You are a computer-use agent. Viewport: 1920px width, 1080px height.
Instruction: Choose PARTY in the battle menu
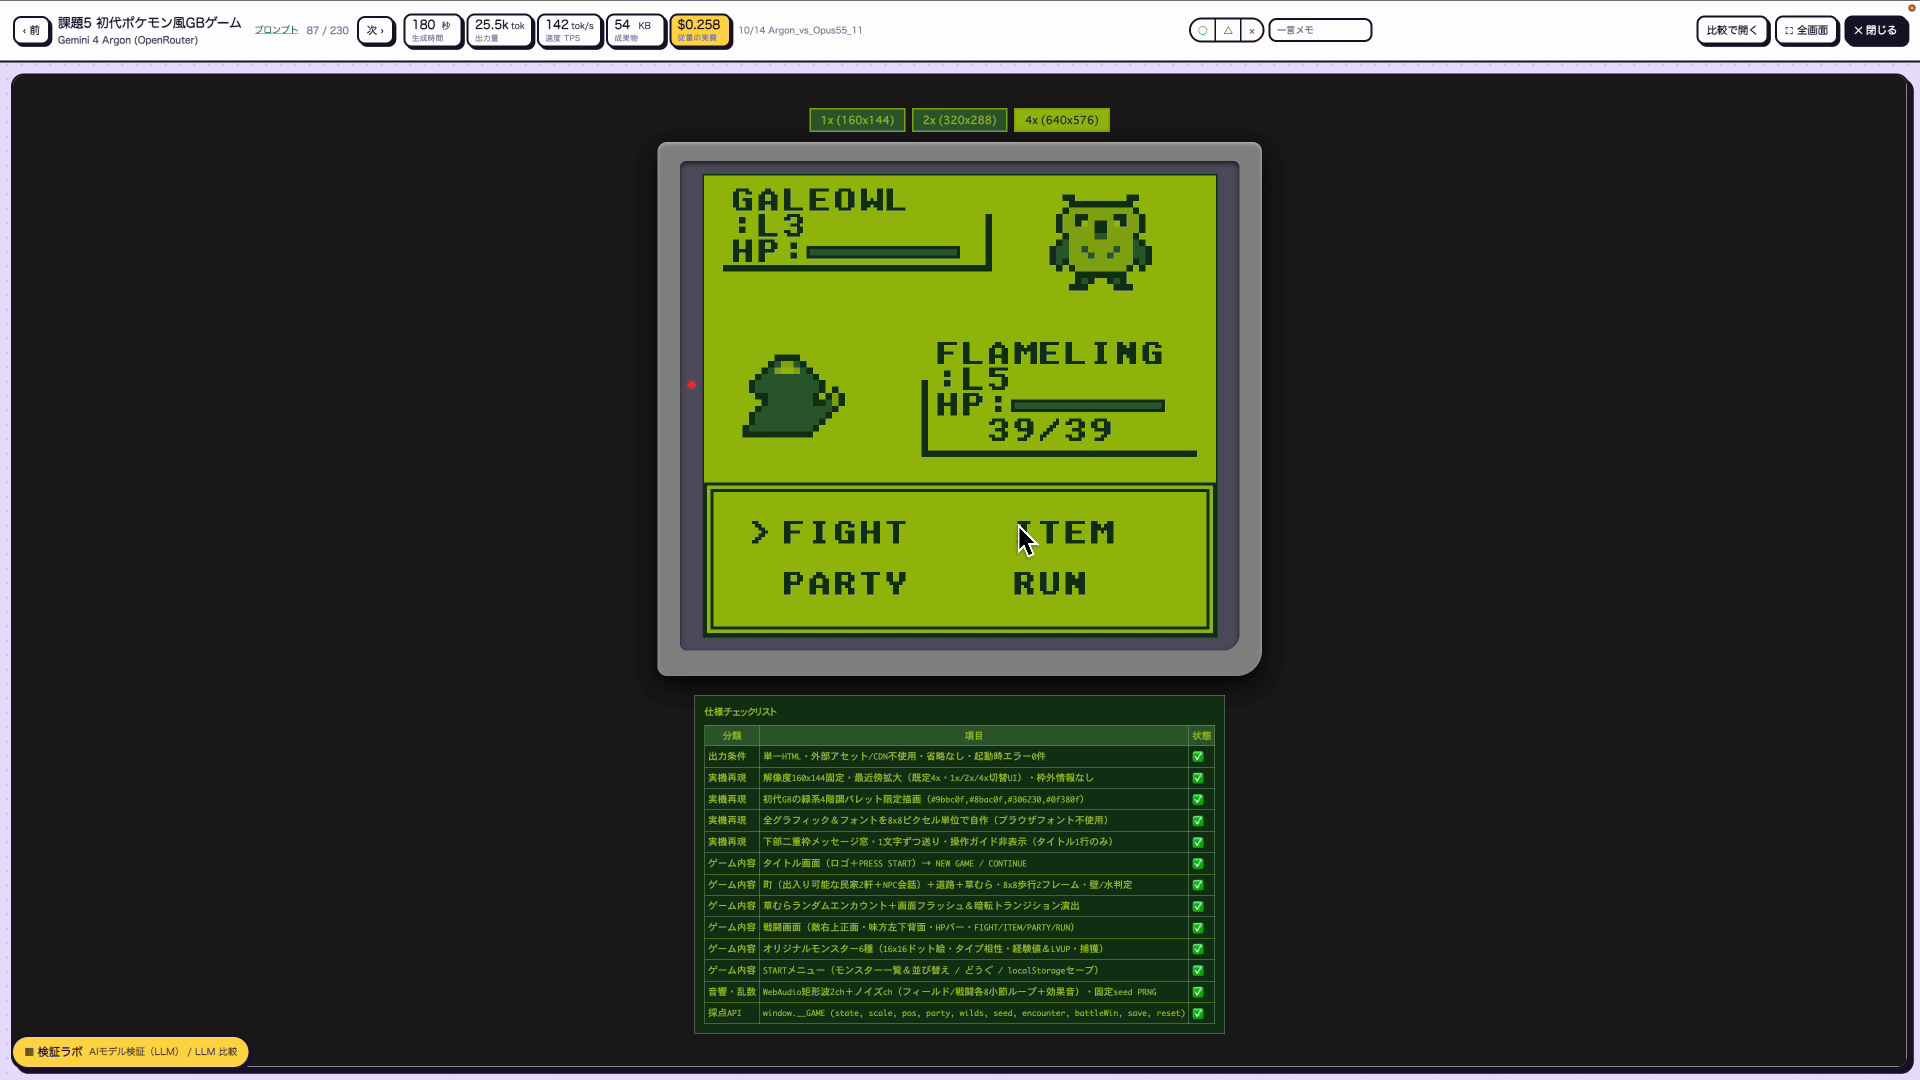tap(844, 584)
